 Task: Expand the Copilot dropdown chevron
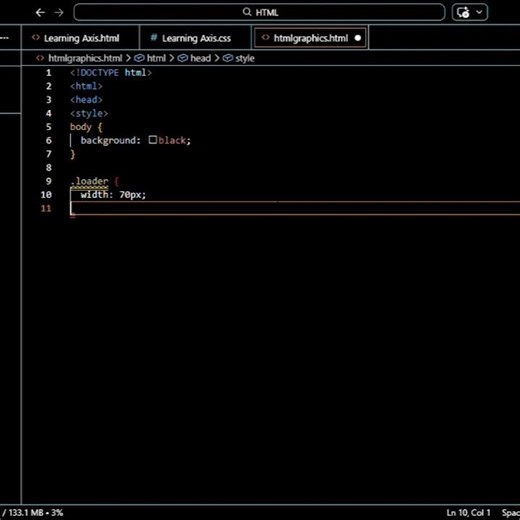(x=479, y=12)
